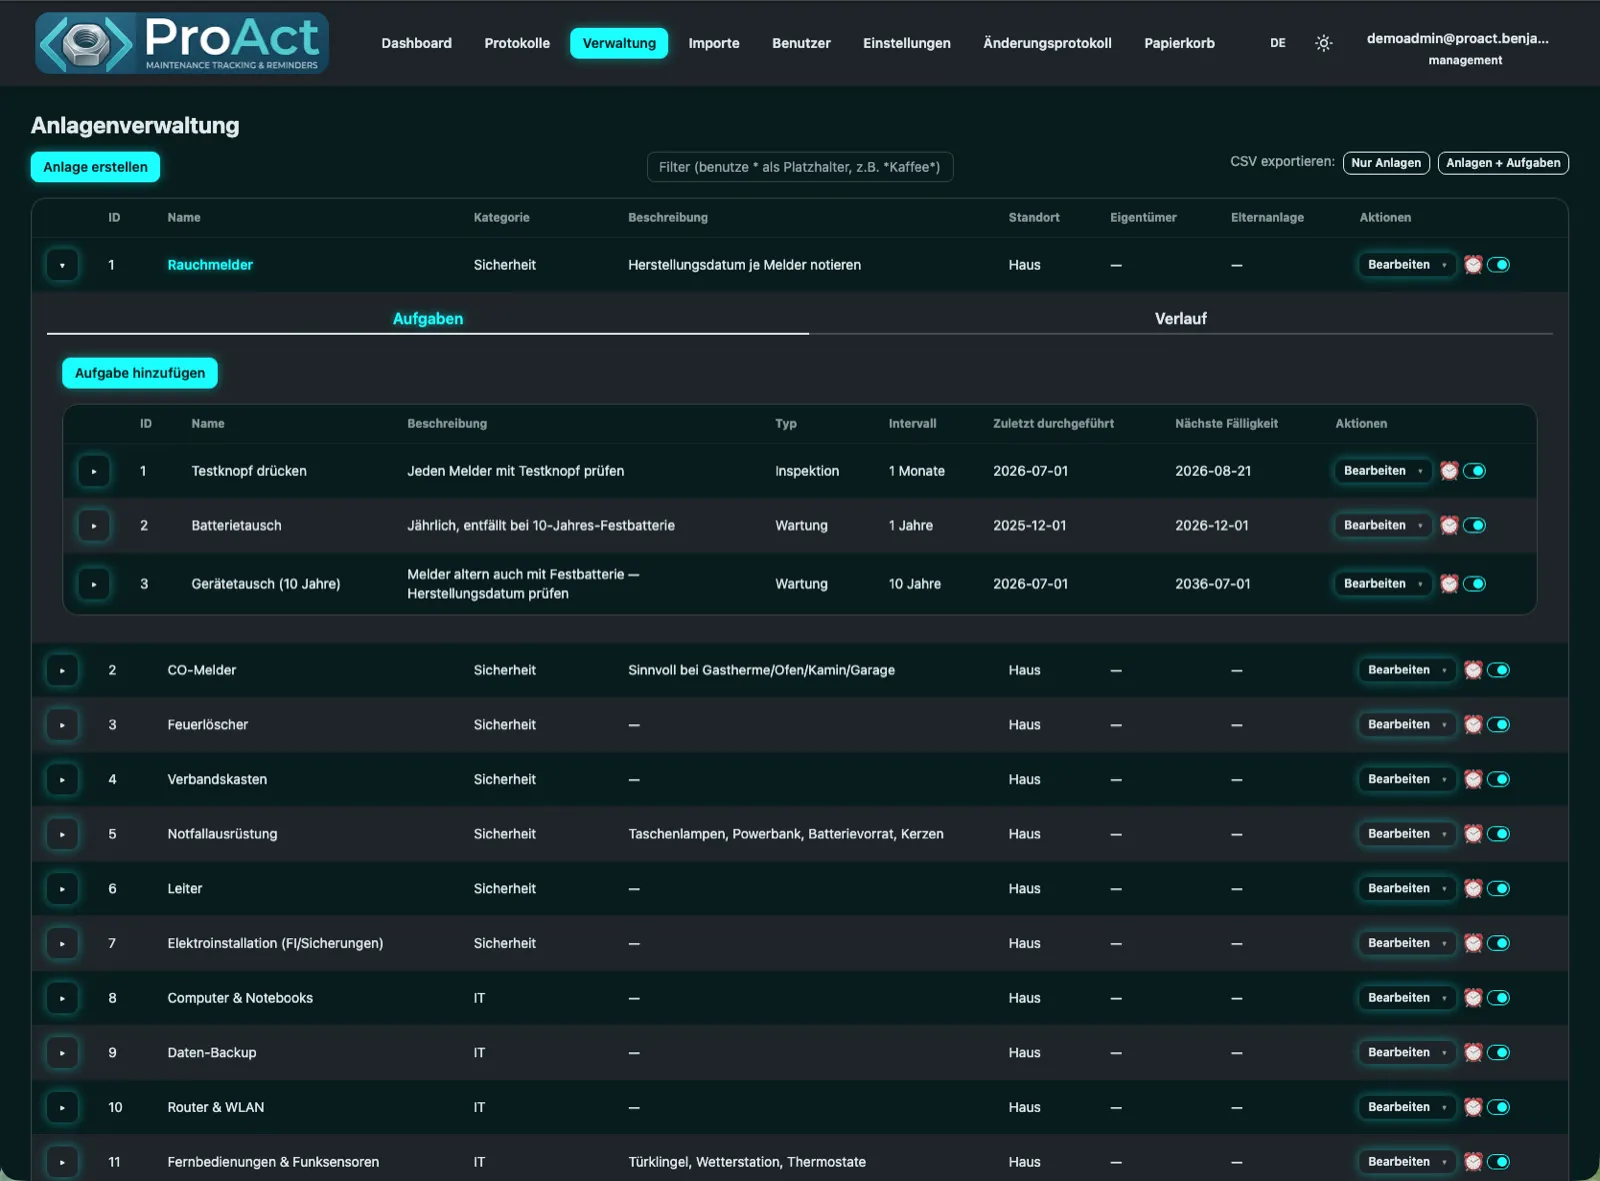Open the Benutzer page
The height and width of the screenshot is (1181, 1600).
click(801, 43)
